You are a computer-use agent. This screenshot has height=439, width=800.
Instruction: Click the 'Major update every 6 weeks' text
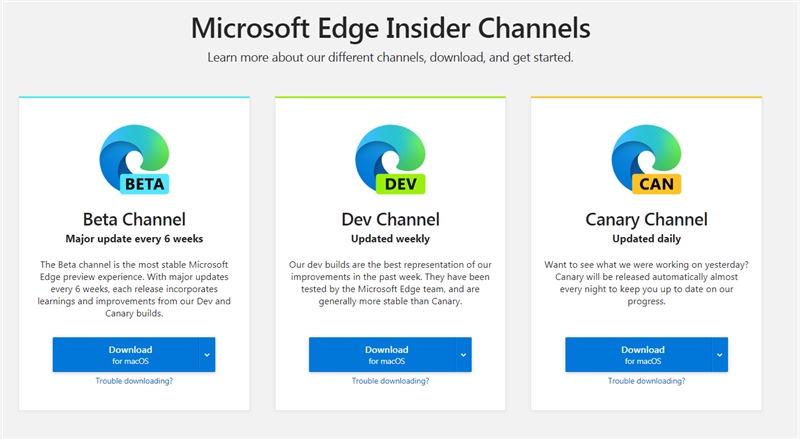134,239
